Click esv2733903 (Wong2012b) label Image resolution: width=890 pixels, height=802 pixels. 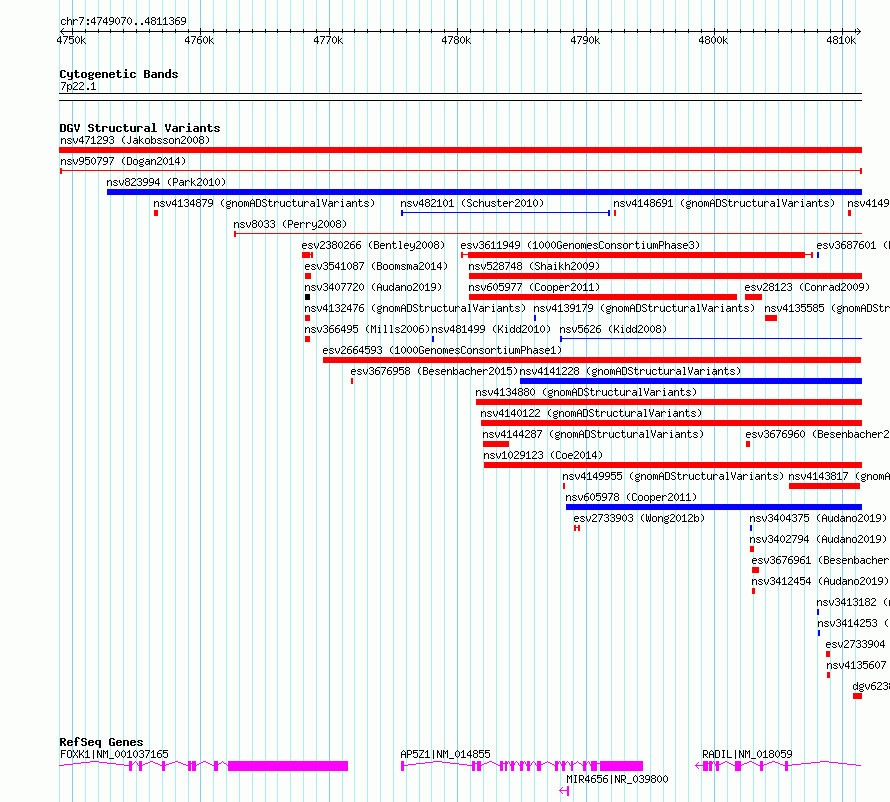[x=639, y=518]
